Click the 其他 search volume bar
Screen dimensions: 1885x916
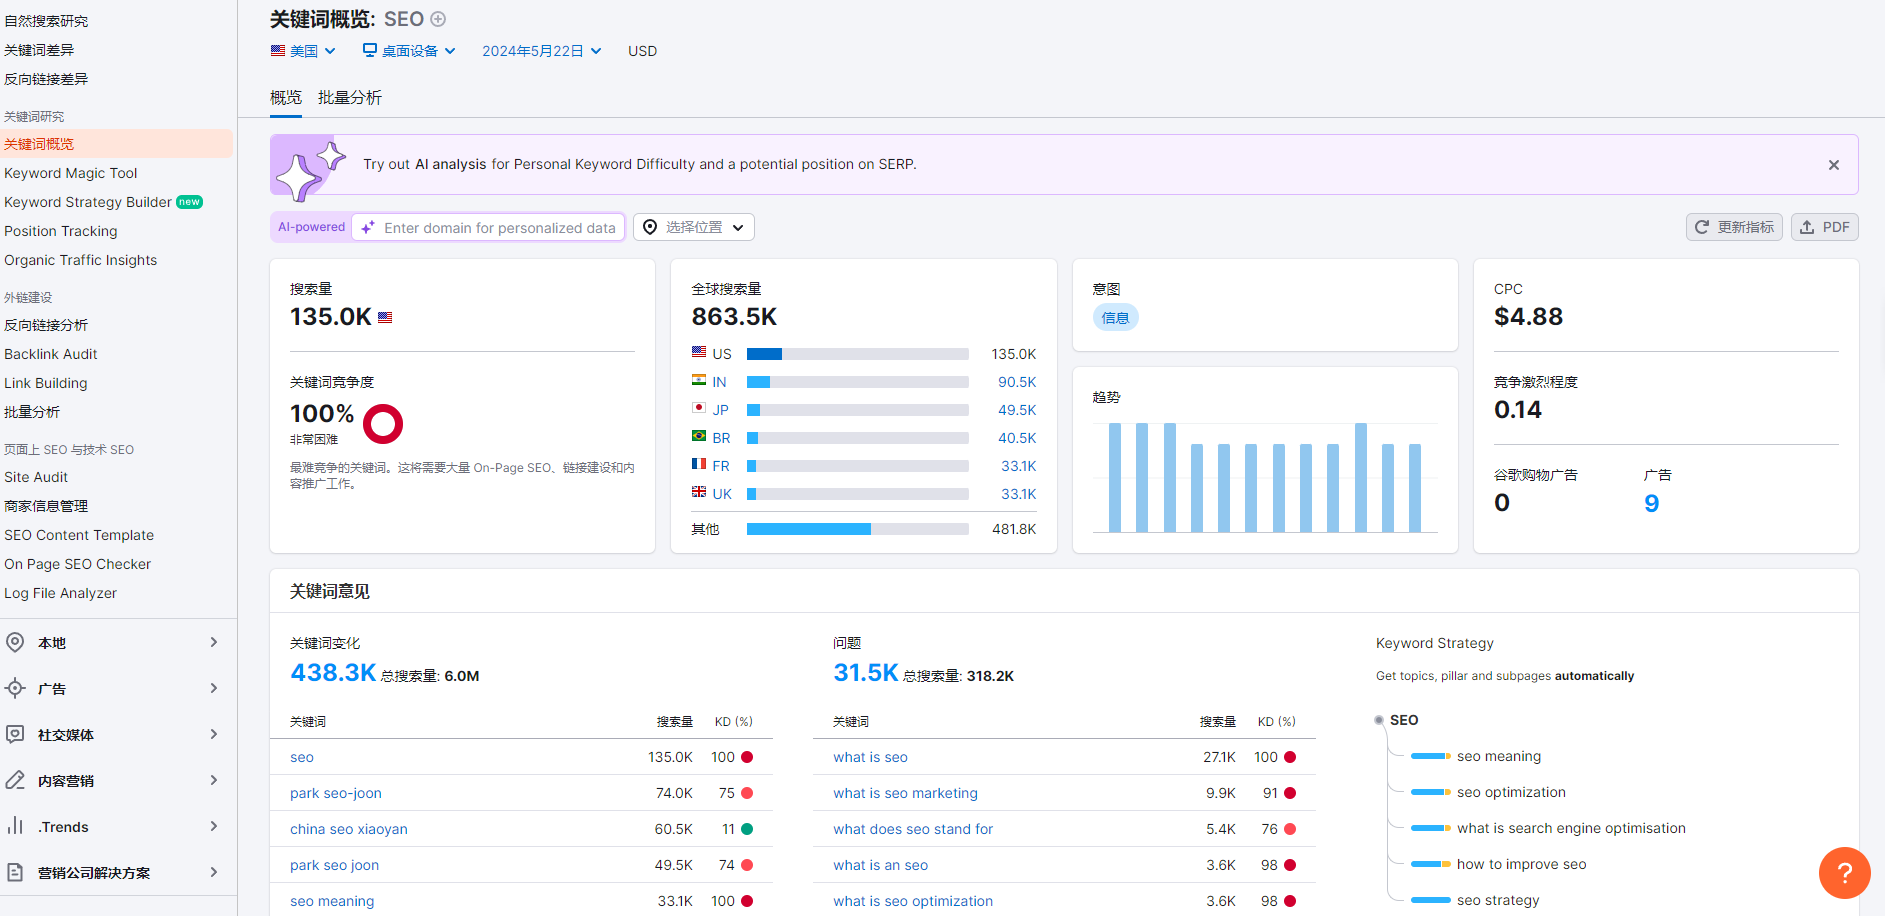point(858,529)
